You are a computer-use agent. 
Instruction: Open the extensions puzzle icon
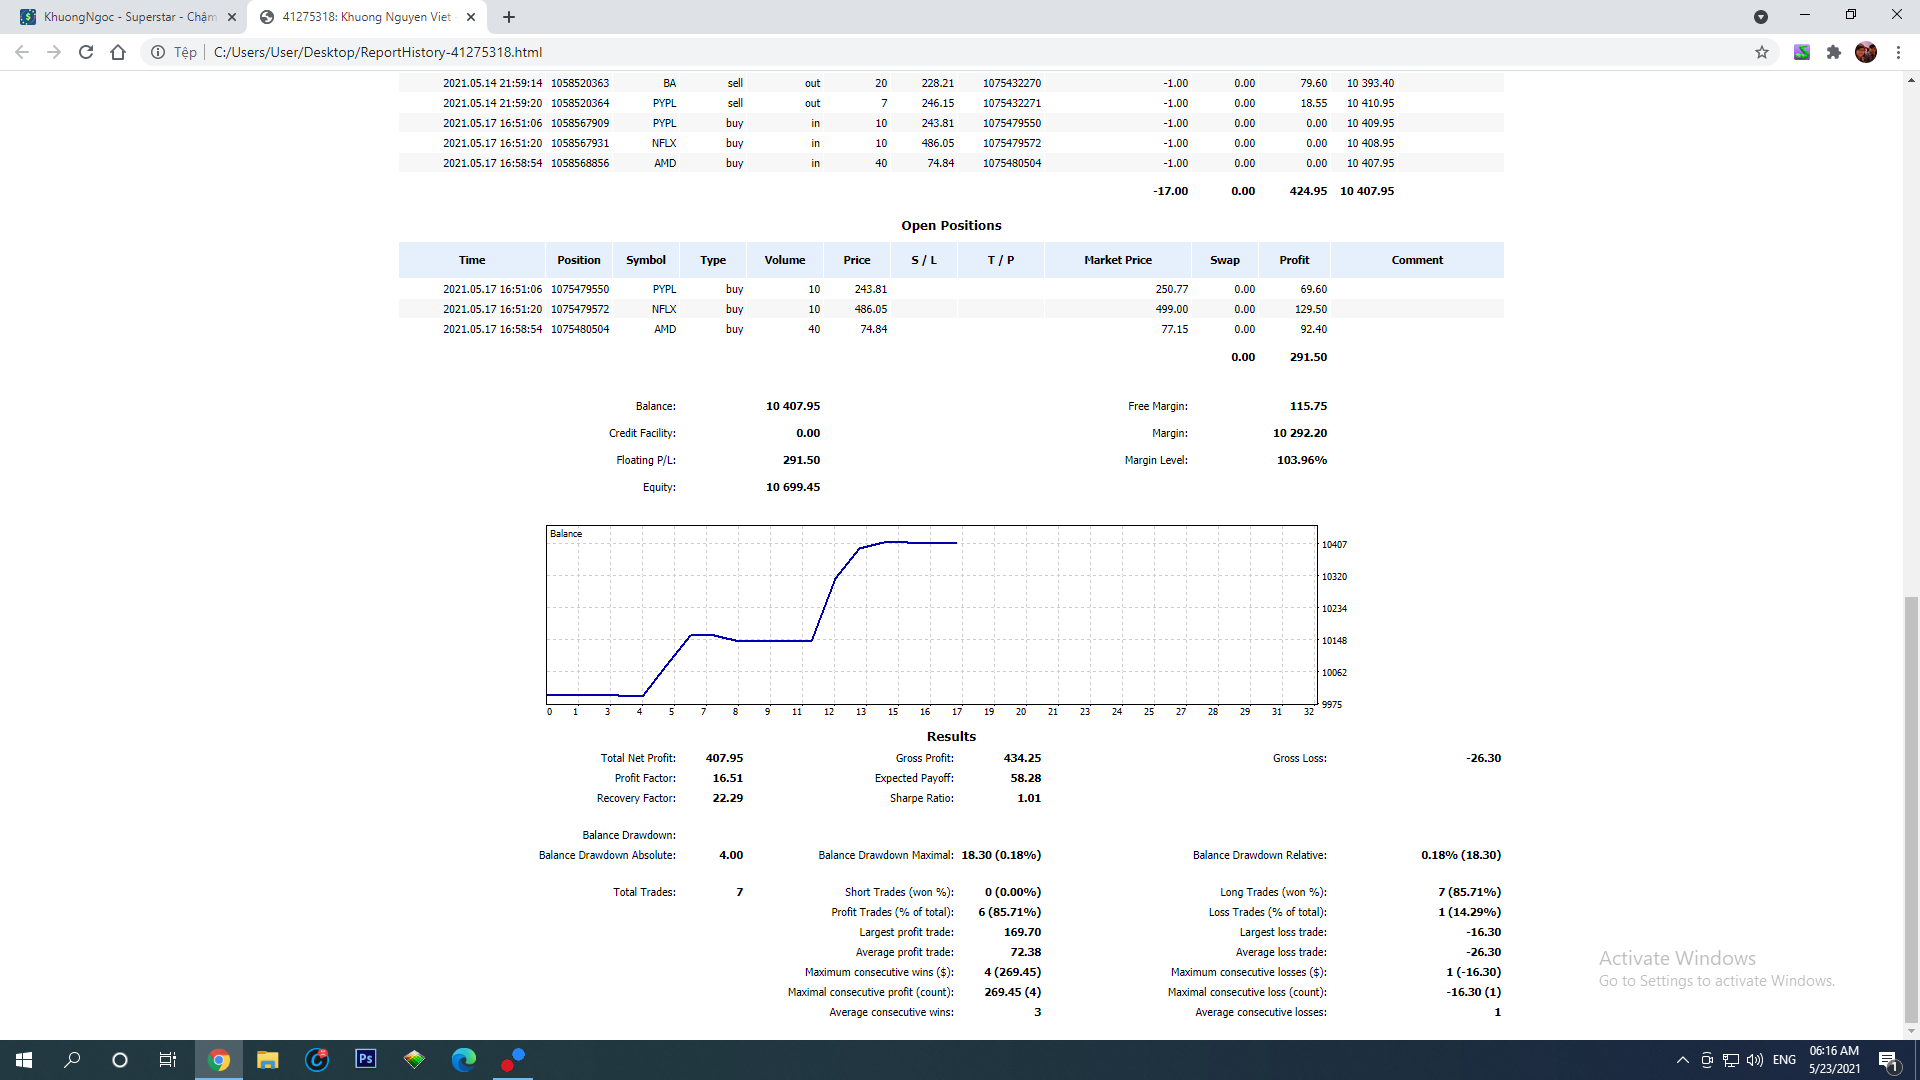click(x=1834, y=52)
